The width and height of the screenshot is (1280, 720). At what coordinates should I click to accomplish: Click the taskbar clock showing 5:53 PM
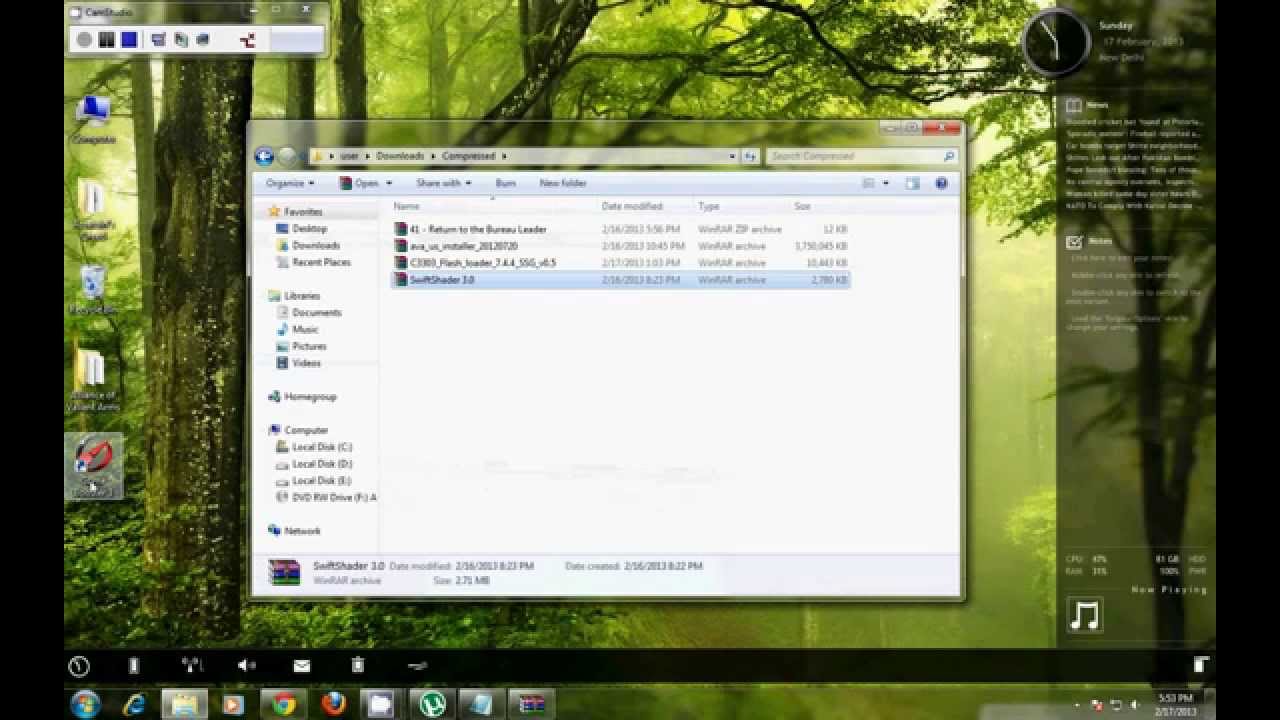[1174, 704]
